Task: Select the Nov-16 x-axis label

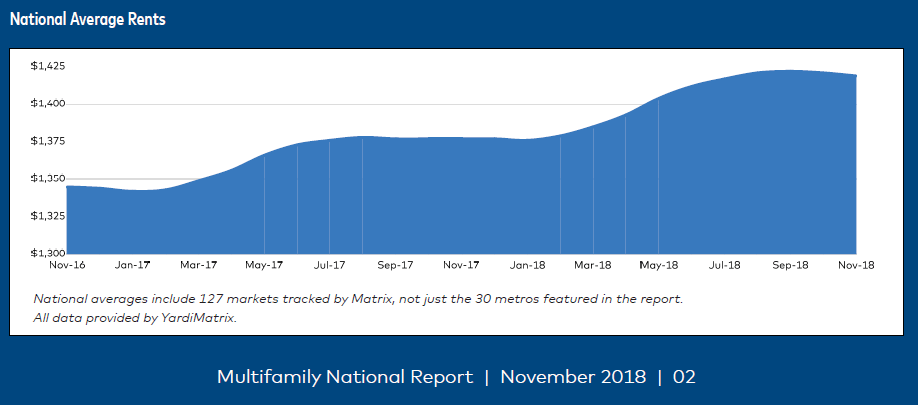Action: coord(67,266)
